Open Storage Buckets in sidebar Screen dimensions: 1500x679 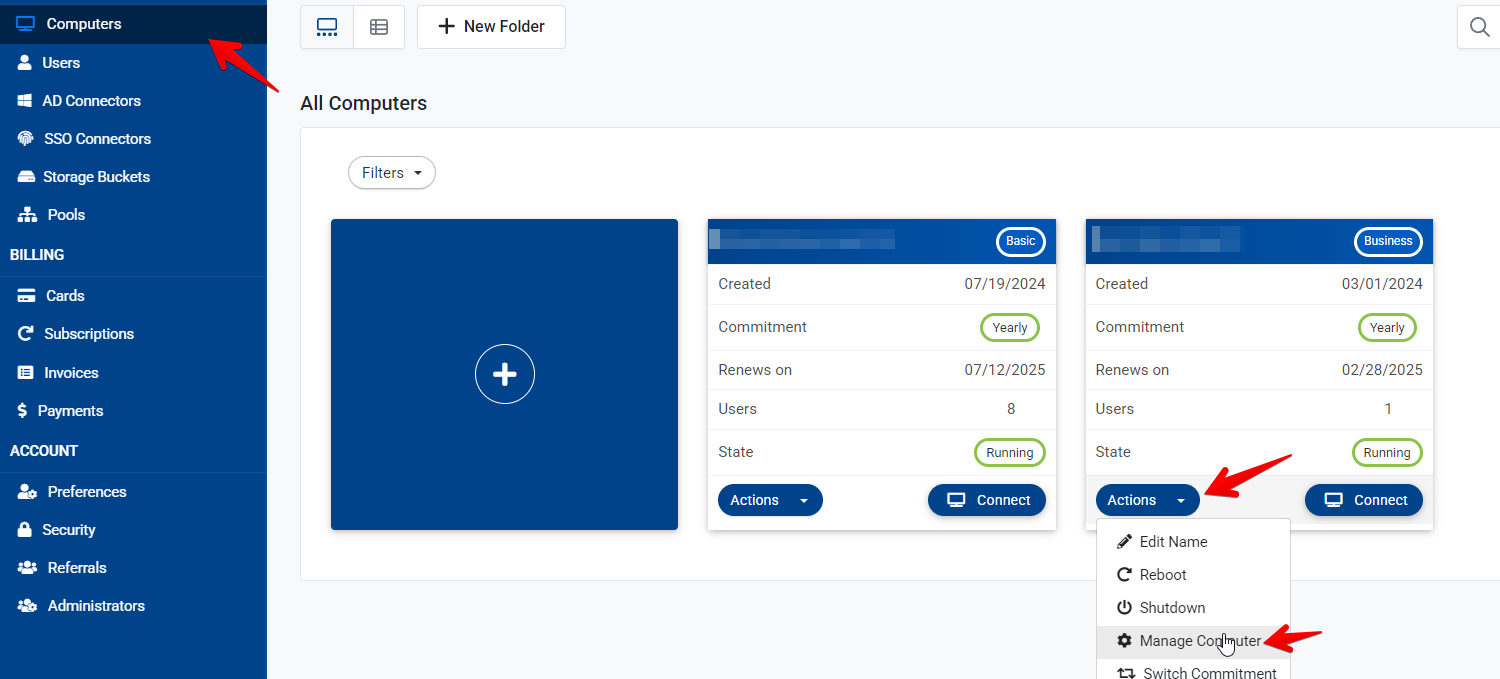[x=96, y=177]
